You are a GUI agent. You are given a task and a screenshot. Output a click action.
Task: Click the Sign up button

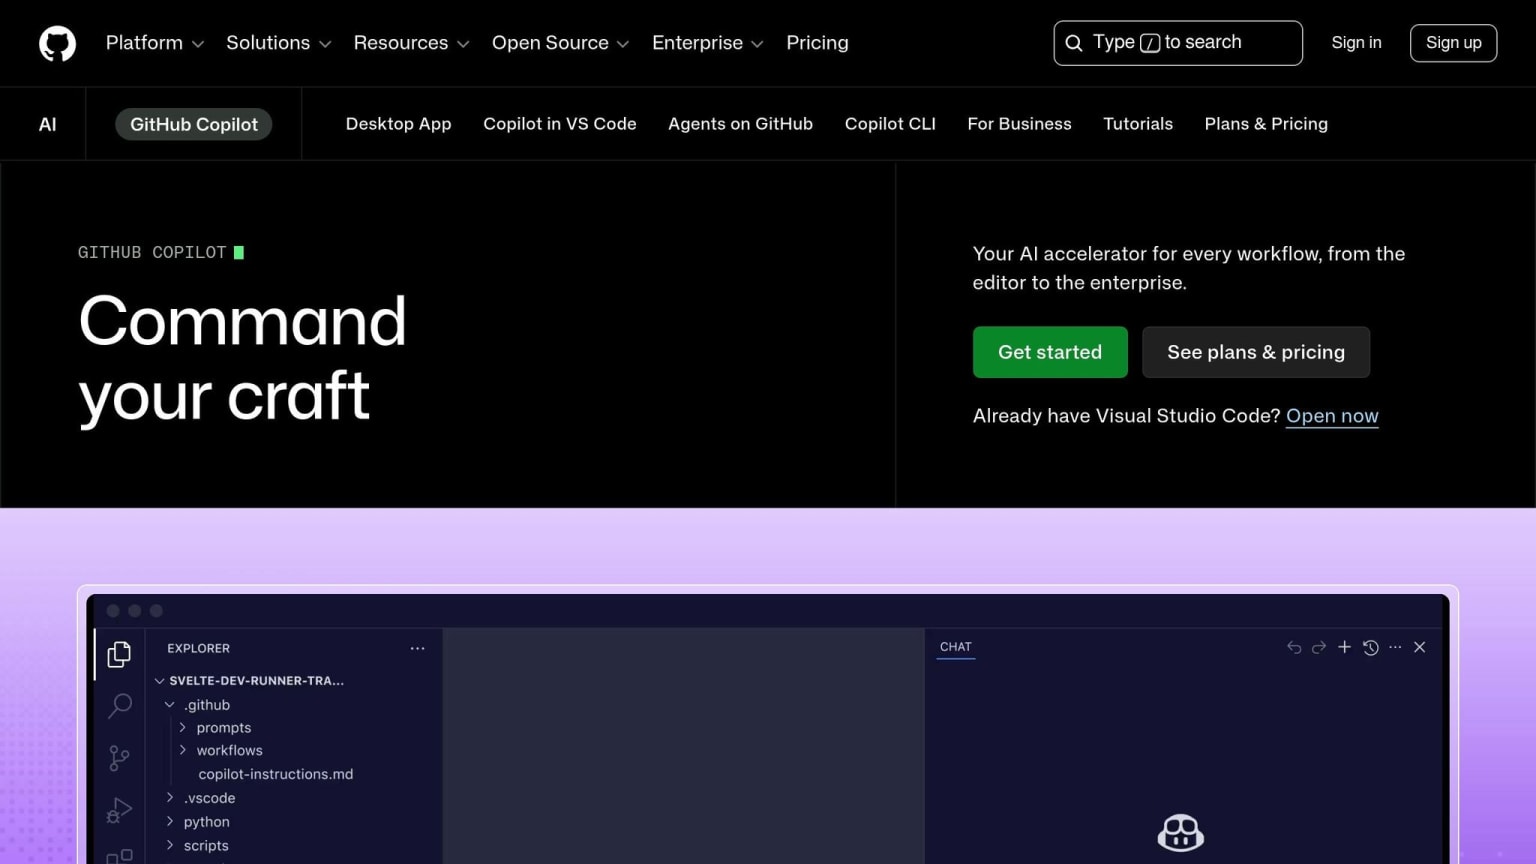point(1453,43)
